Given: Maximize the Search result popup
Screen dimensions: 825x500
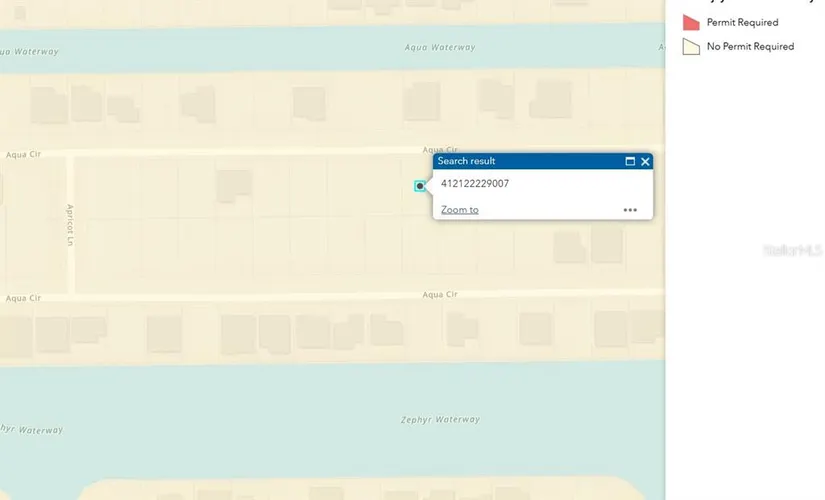Looking at the screenshot, I should (630, 161).
